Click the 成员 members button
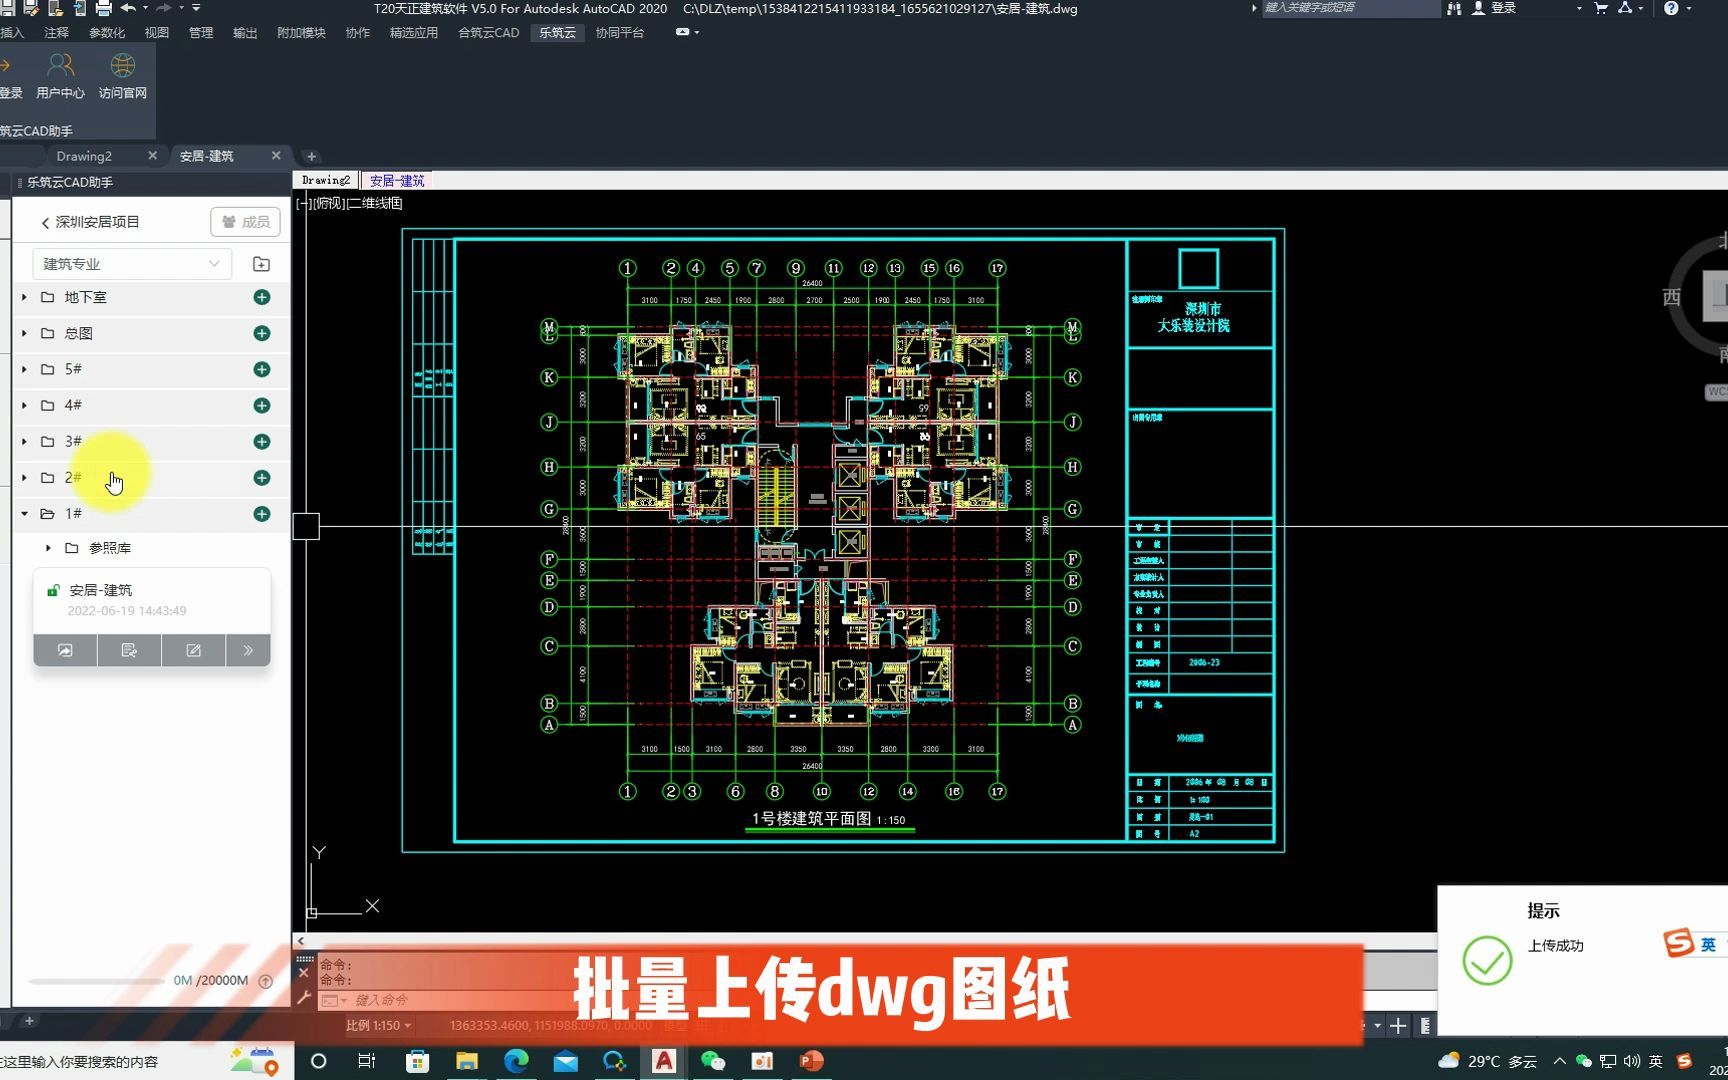 coord(245,221)
